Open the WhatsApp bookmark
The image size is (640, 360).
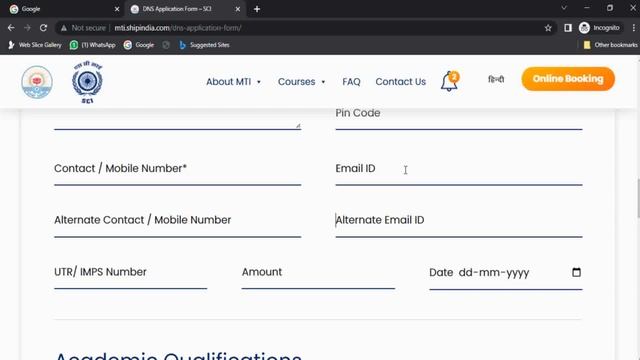pos(93,45)
